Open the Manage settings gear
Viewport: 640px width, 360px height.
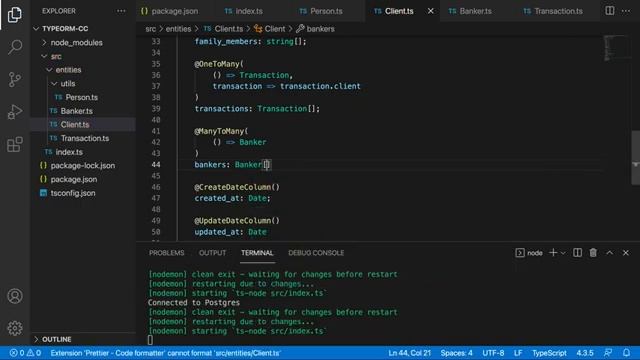[15, 328]
